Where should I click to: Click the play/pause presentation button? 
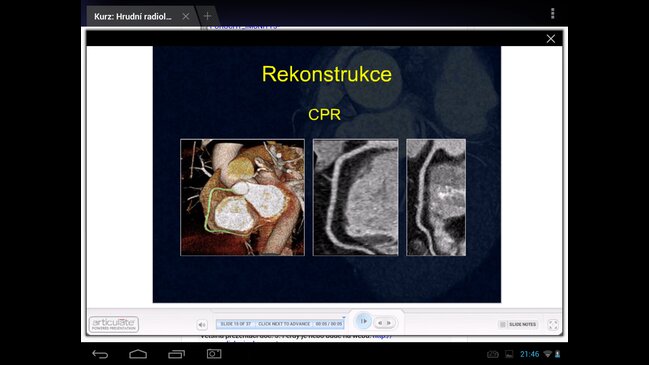coord(363,321)
